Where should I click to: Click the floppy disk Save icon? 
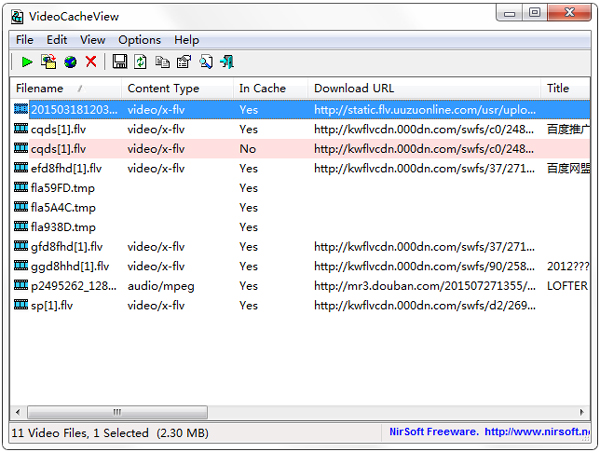coord(120,62)
